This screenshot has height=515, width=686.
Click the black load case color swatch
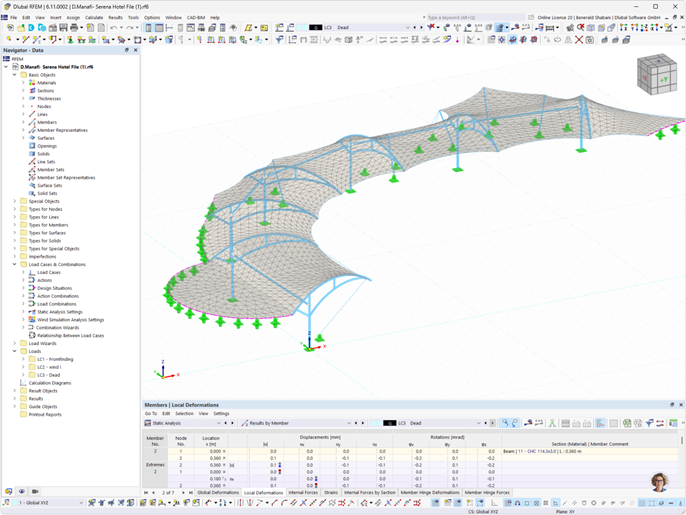coord(316,28)
